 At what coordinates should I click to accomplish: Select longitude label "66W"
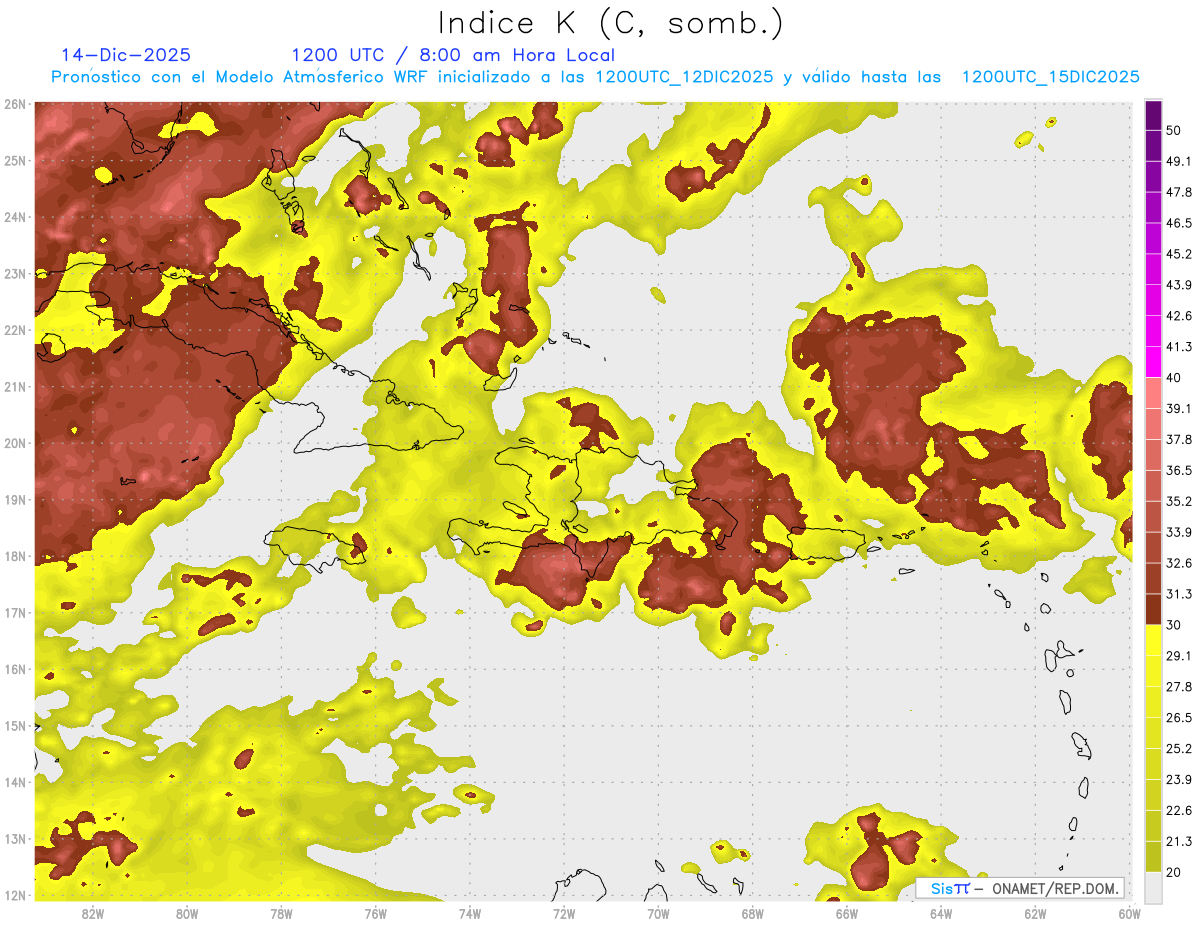pos(847,913)
